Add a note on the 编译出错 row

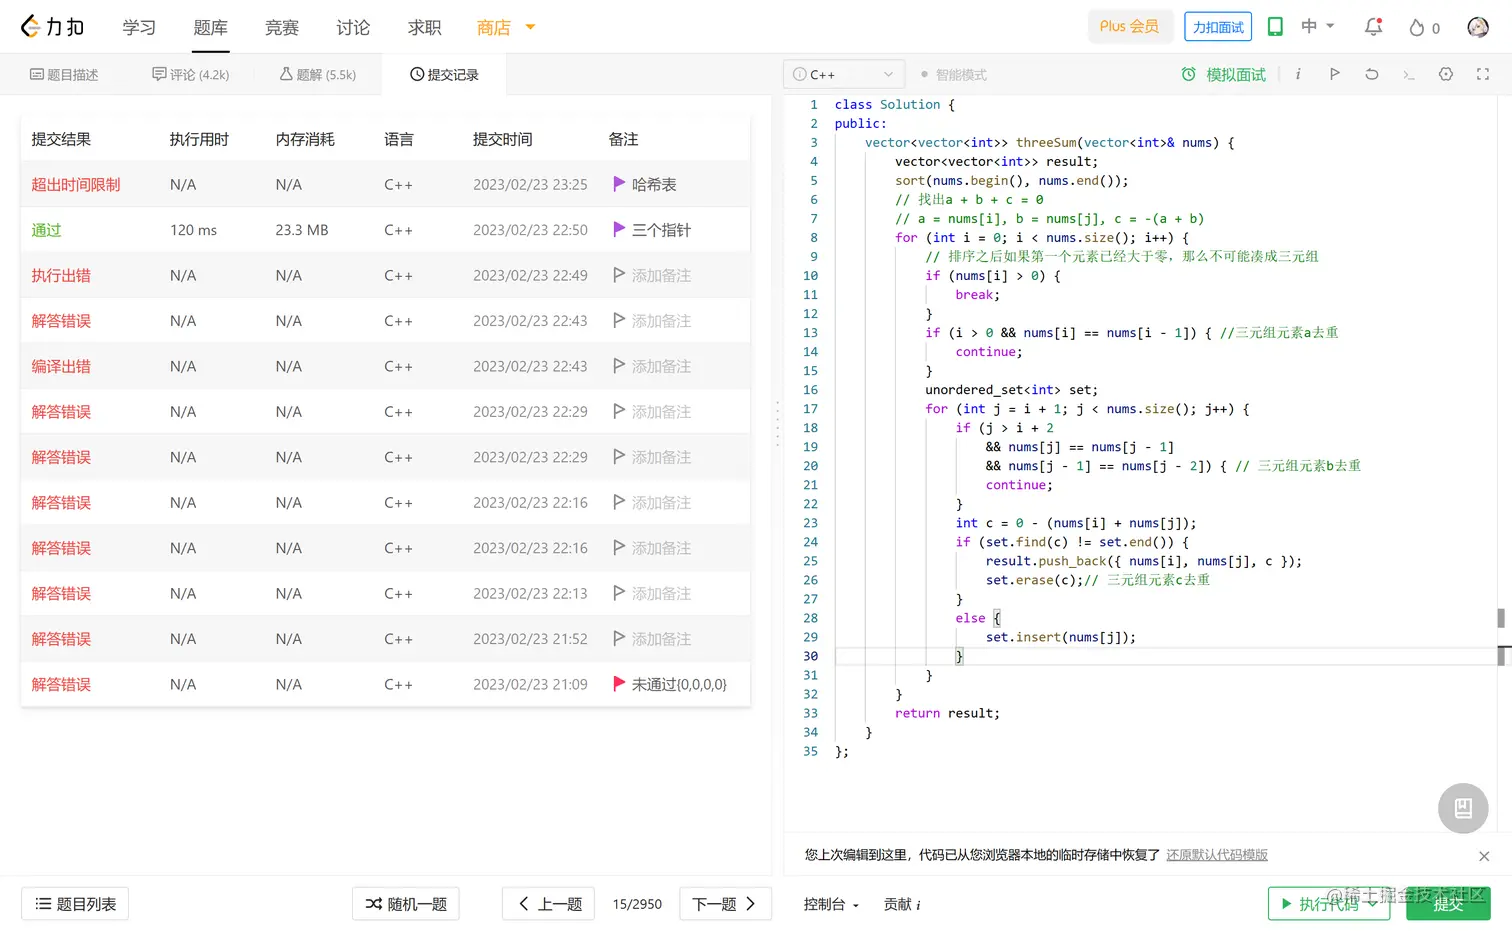point(652,366)
